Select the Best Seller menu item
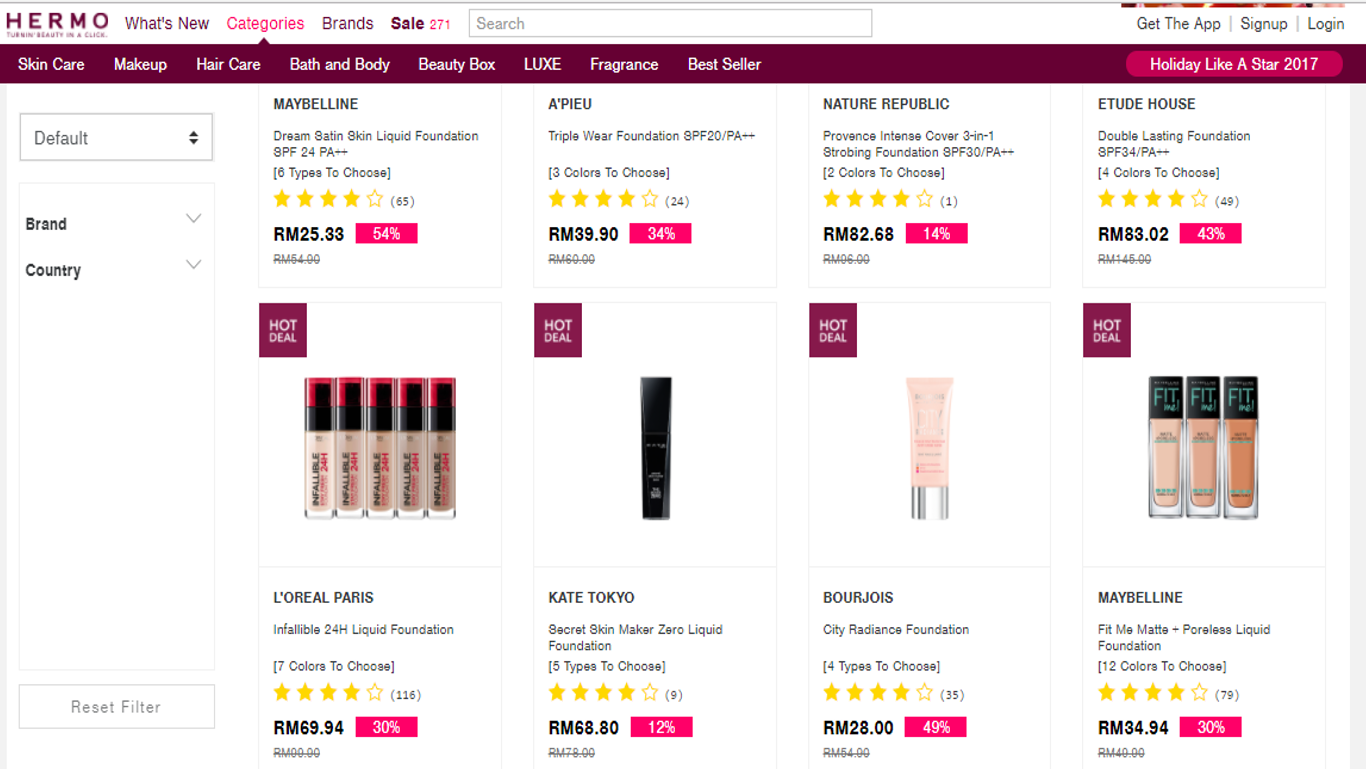This screenshot has height=769, width=1366. (724, 64)
